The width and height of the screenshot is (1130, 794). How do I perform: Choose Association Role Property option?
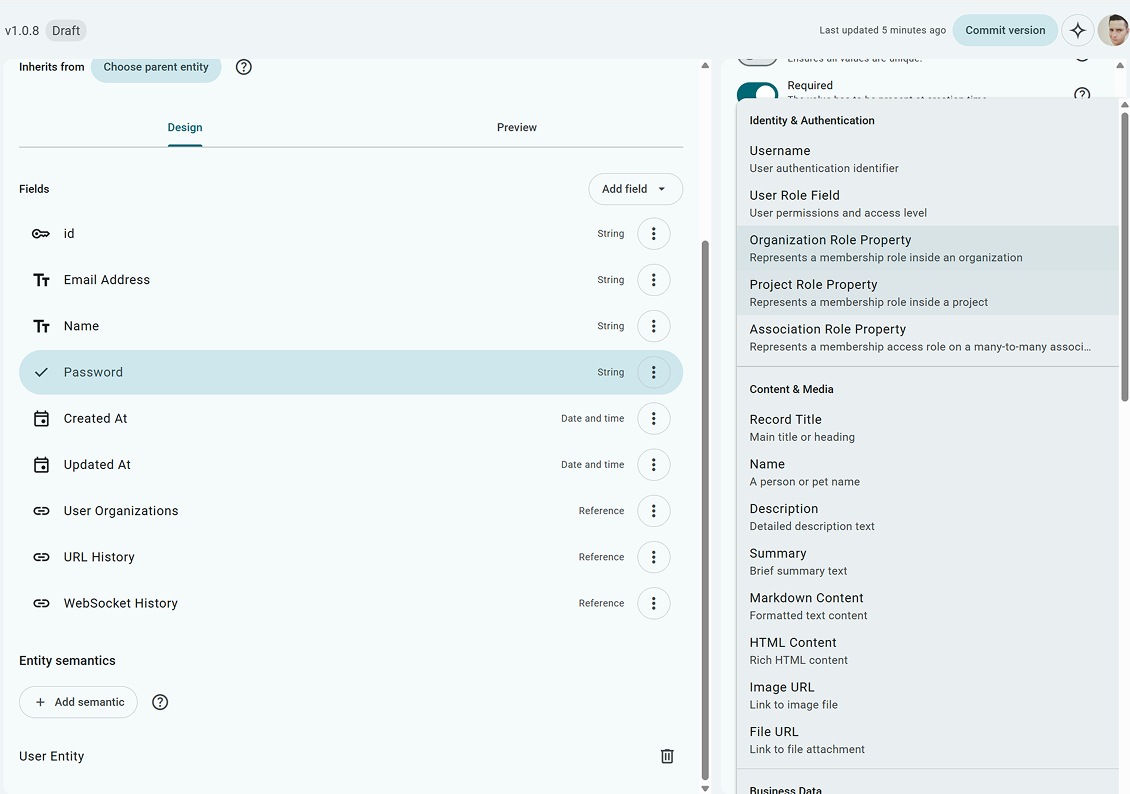coord(927,338)
